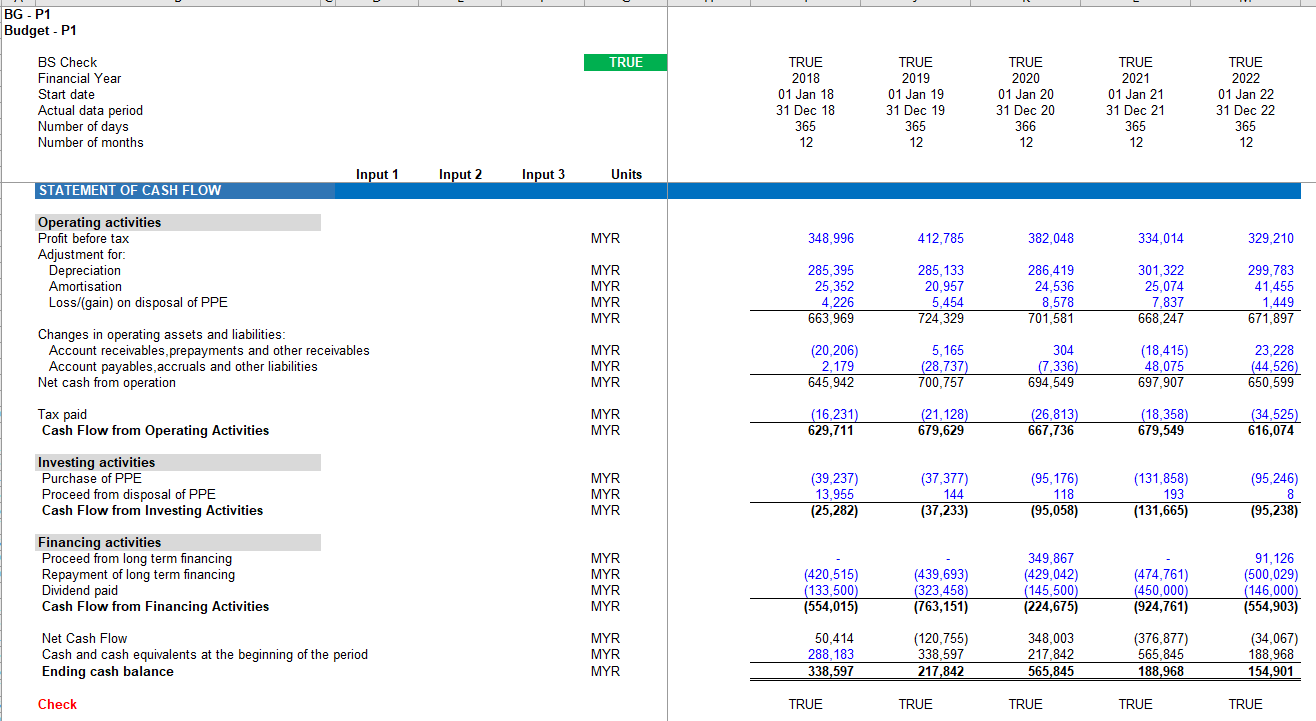Select the BS Check label

tap(67, 62)
